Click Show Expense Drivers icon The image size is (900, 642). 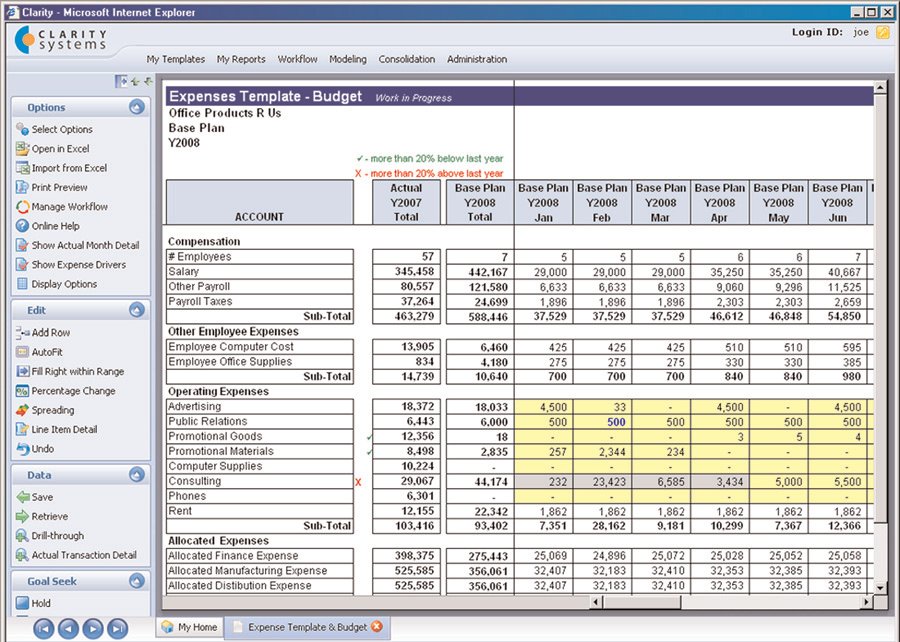tap(22, 264)
